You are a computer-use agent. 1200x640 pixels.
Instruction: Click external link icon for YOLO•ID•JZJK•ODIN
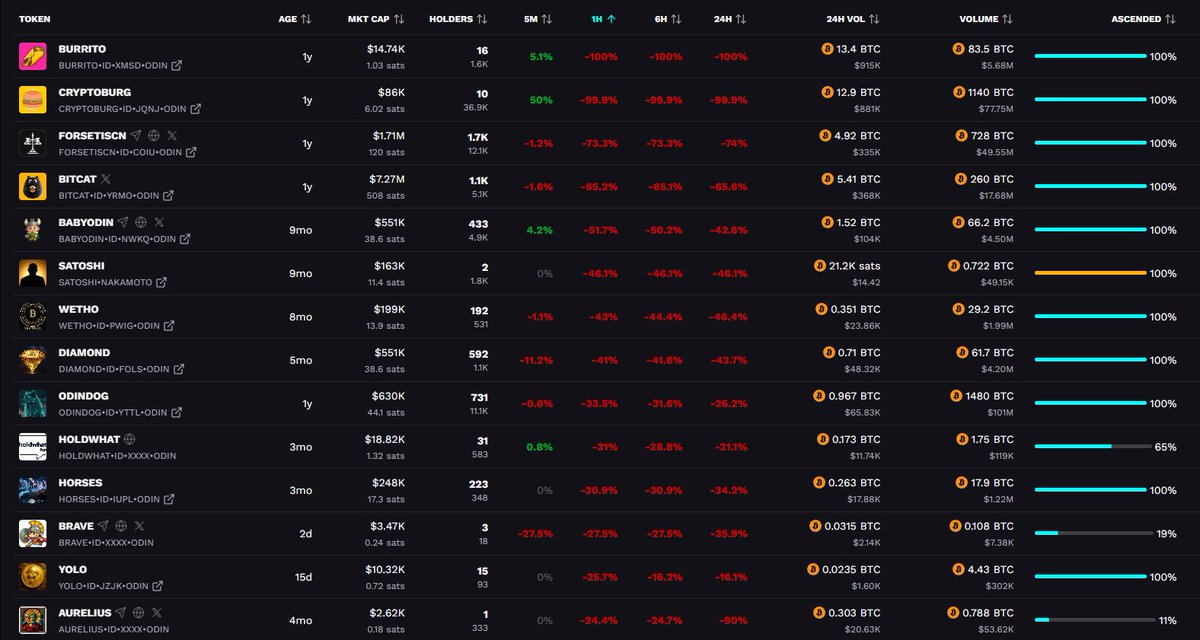tap(156, 586)
